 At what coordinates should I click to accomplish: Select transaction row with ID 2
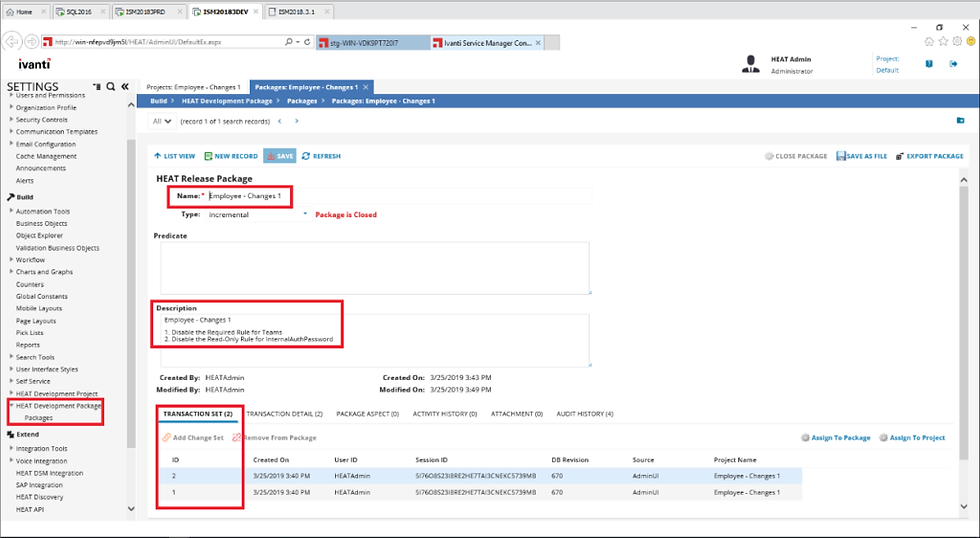point(478,476)
